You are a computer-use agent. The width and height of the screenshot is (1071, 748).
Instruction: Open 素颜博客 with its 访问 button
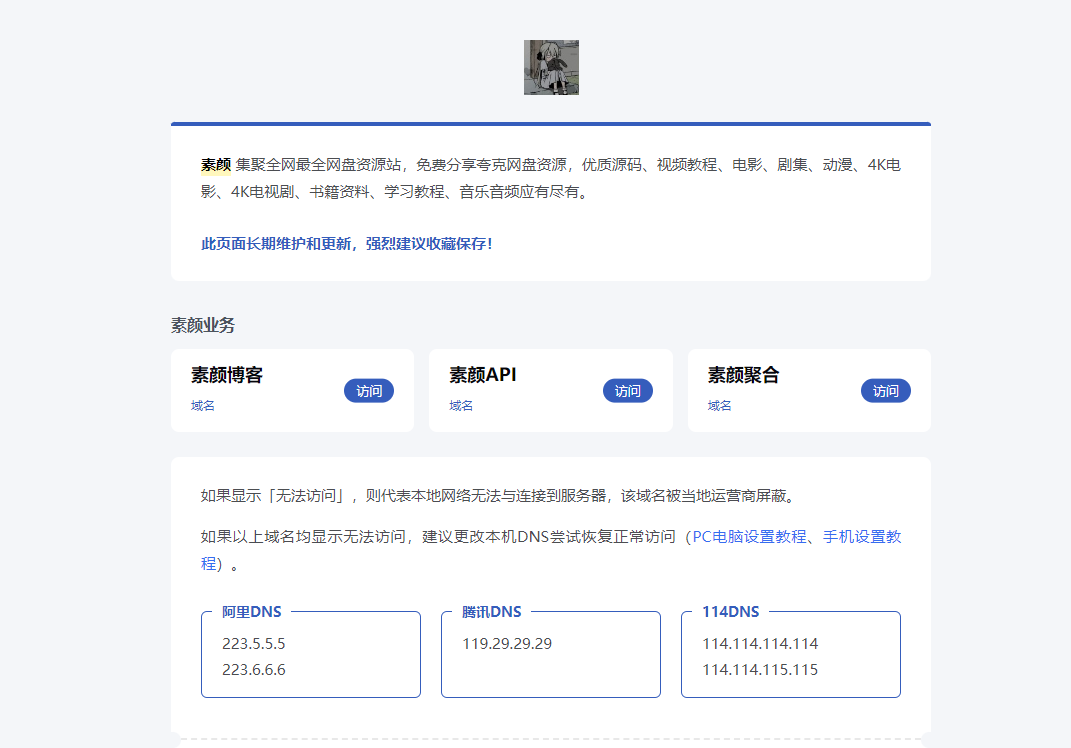coord(370,391)
